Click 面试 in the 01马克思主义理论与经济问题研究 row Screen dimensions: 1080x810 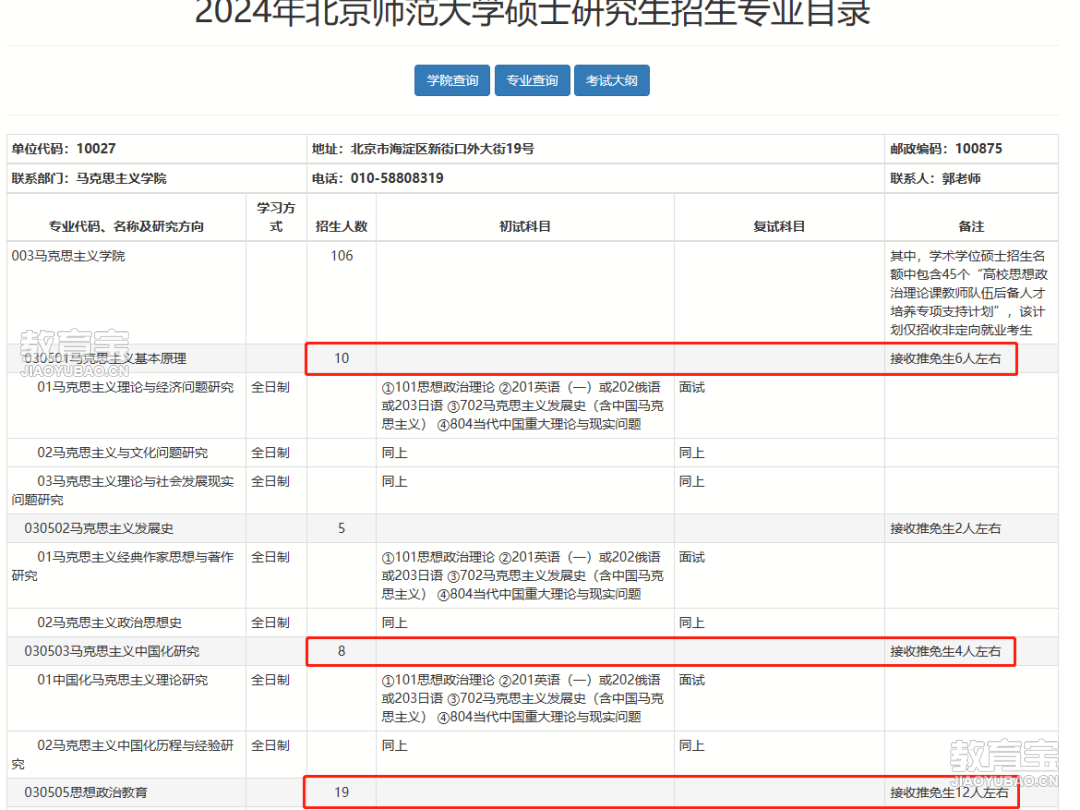pos(692,387)
